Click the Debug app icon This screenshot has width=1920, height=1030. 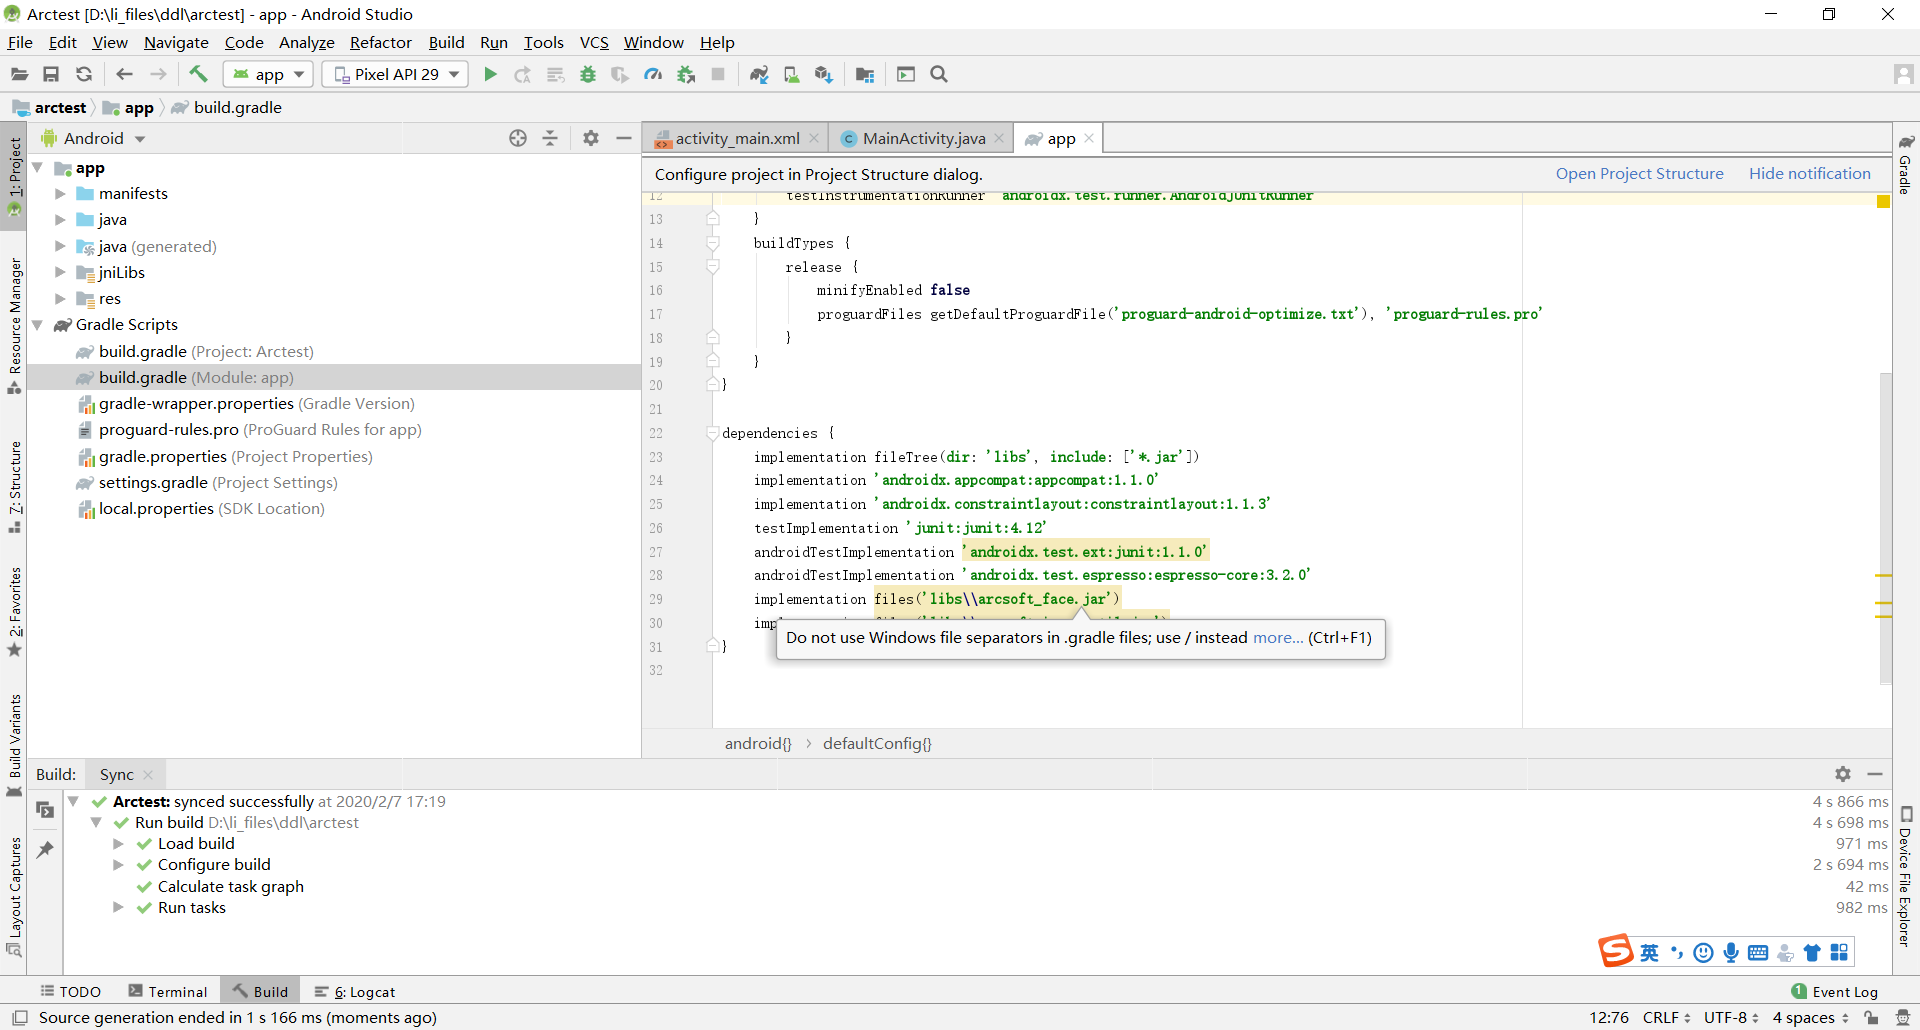[587, 73]
